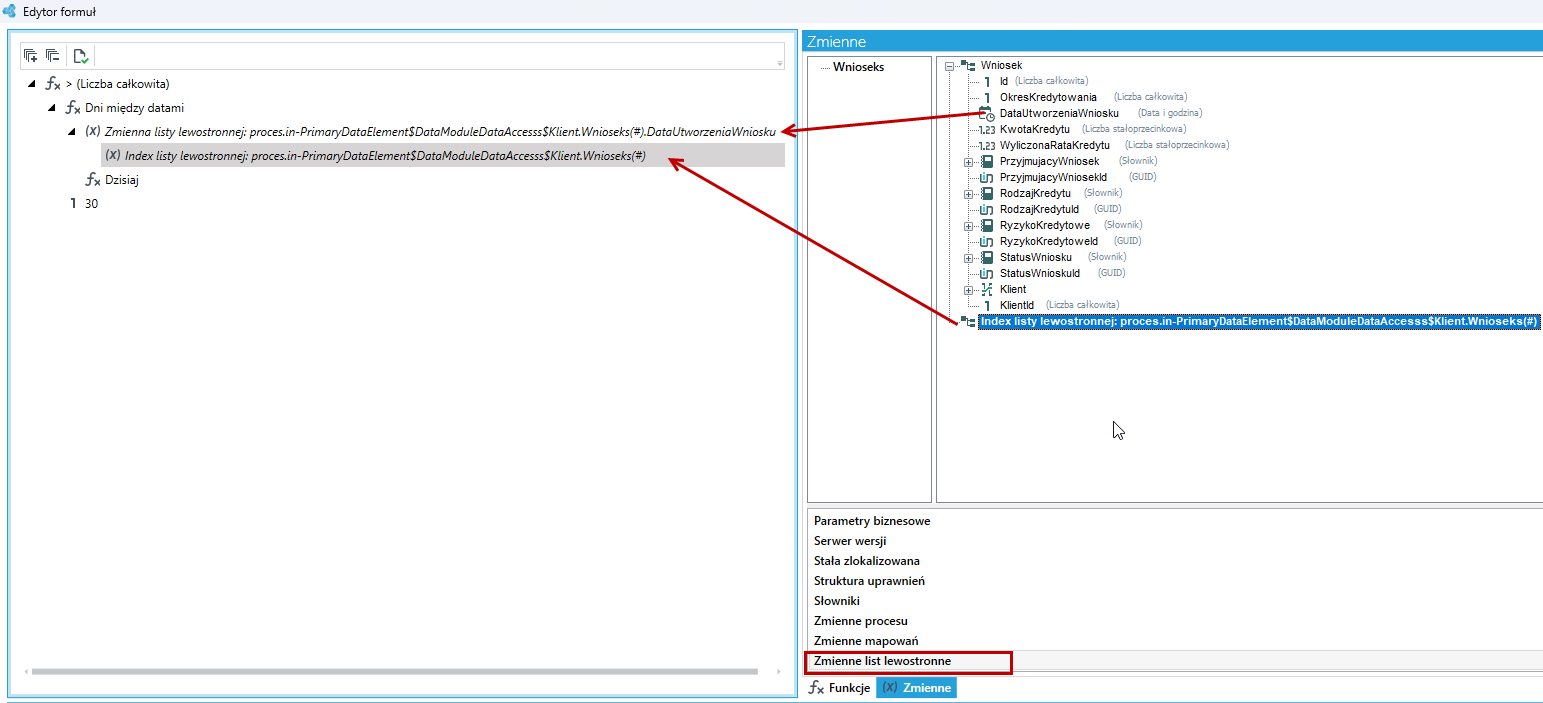1543x703 pixels.
Task: Select the KlientId variable
Action: pos(1017,305)
